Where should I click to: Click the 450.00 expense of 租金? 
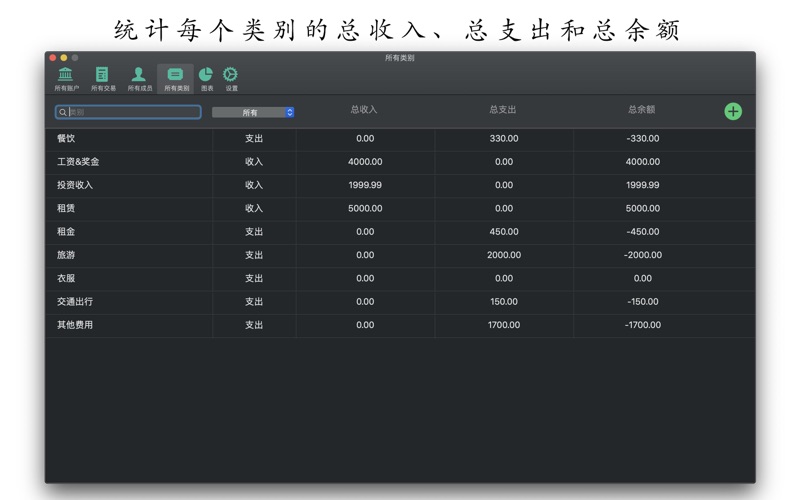(504, 232)
